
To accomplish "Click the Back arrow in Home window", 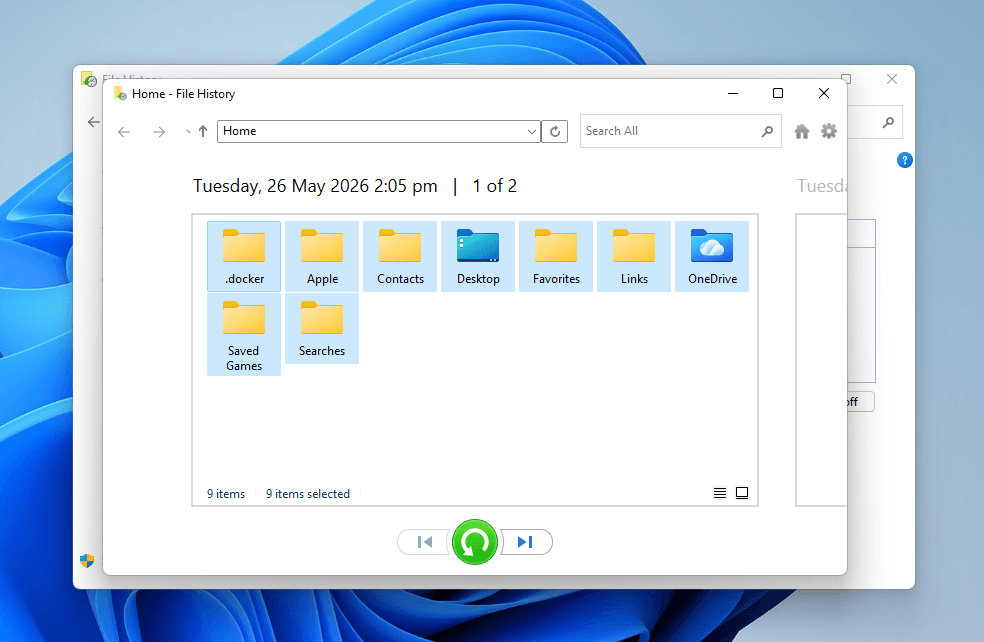I will pos(124,132).
